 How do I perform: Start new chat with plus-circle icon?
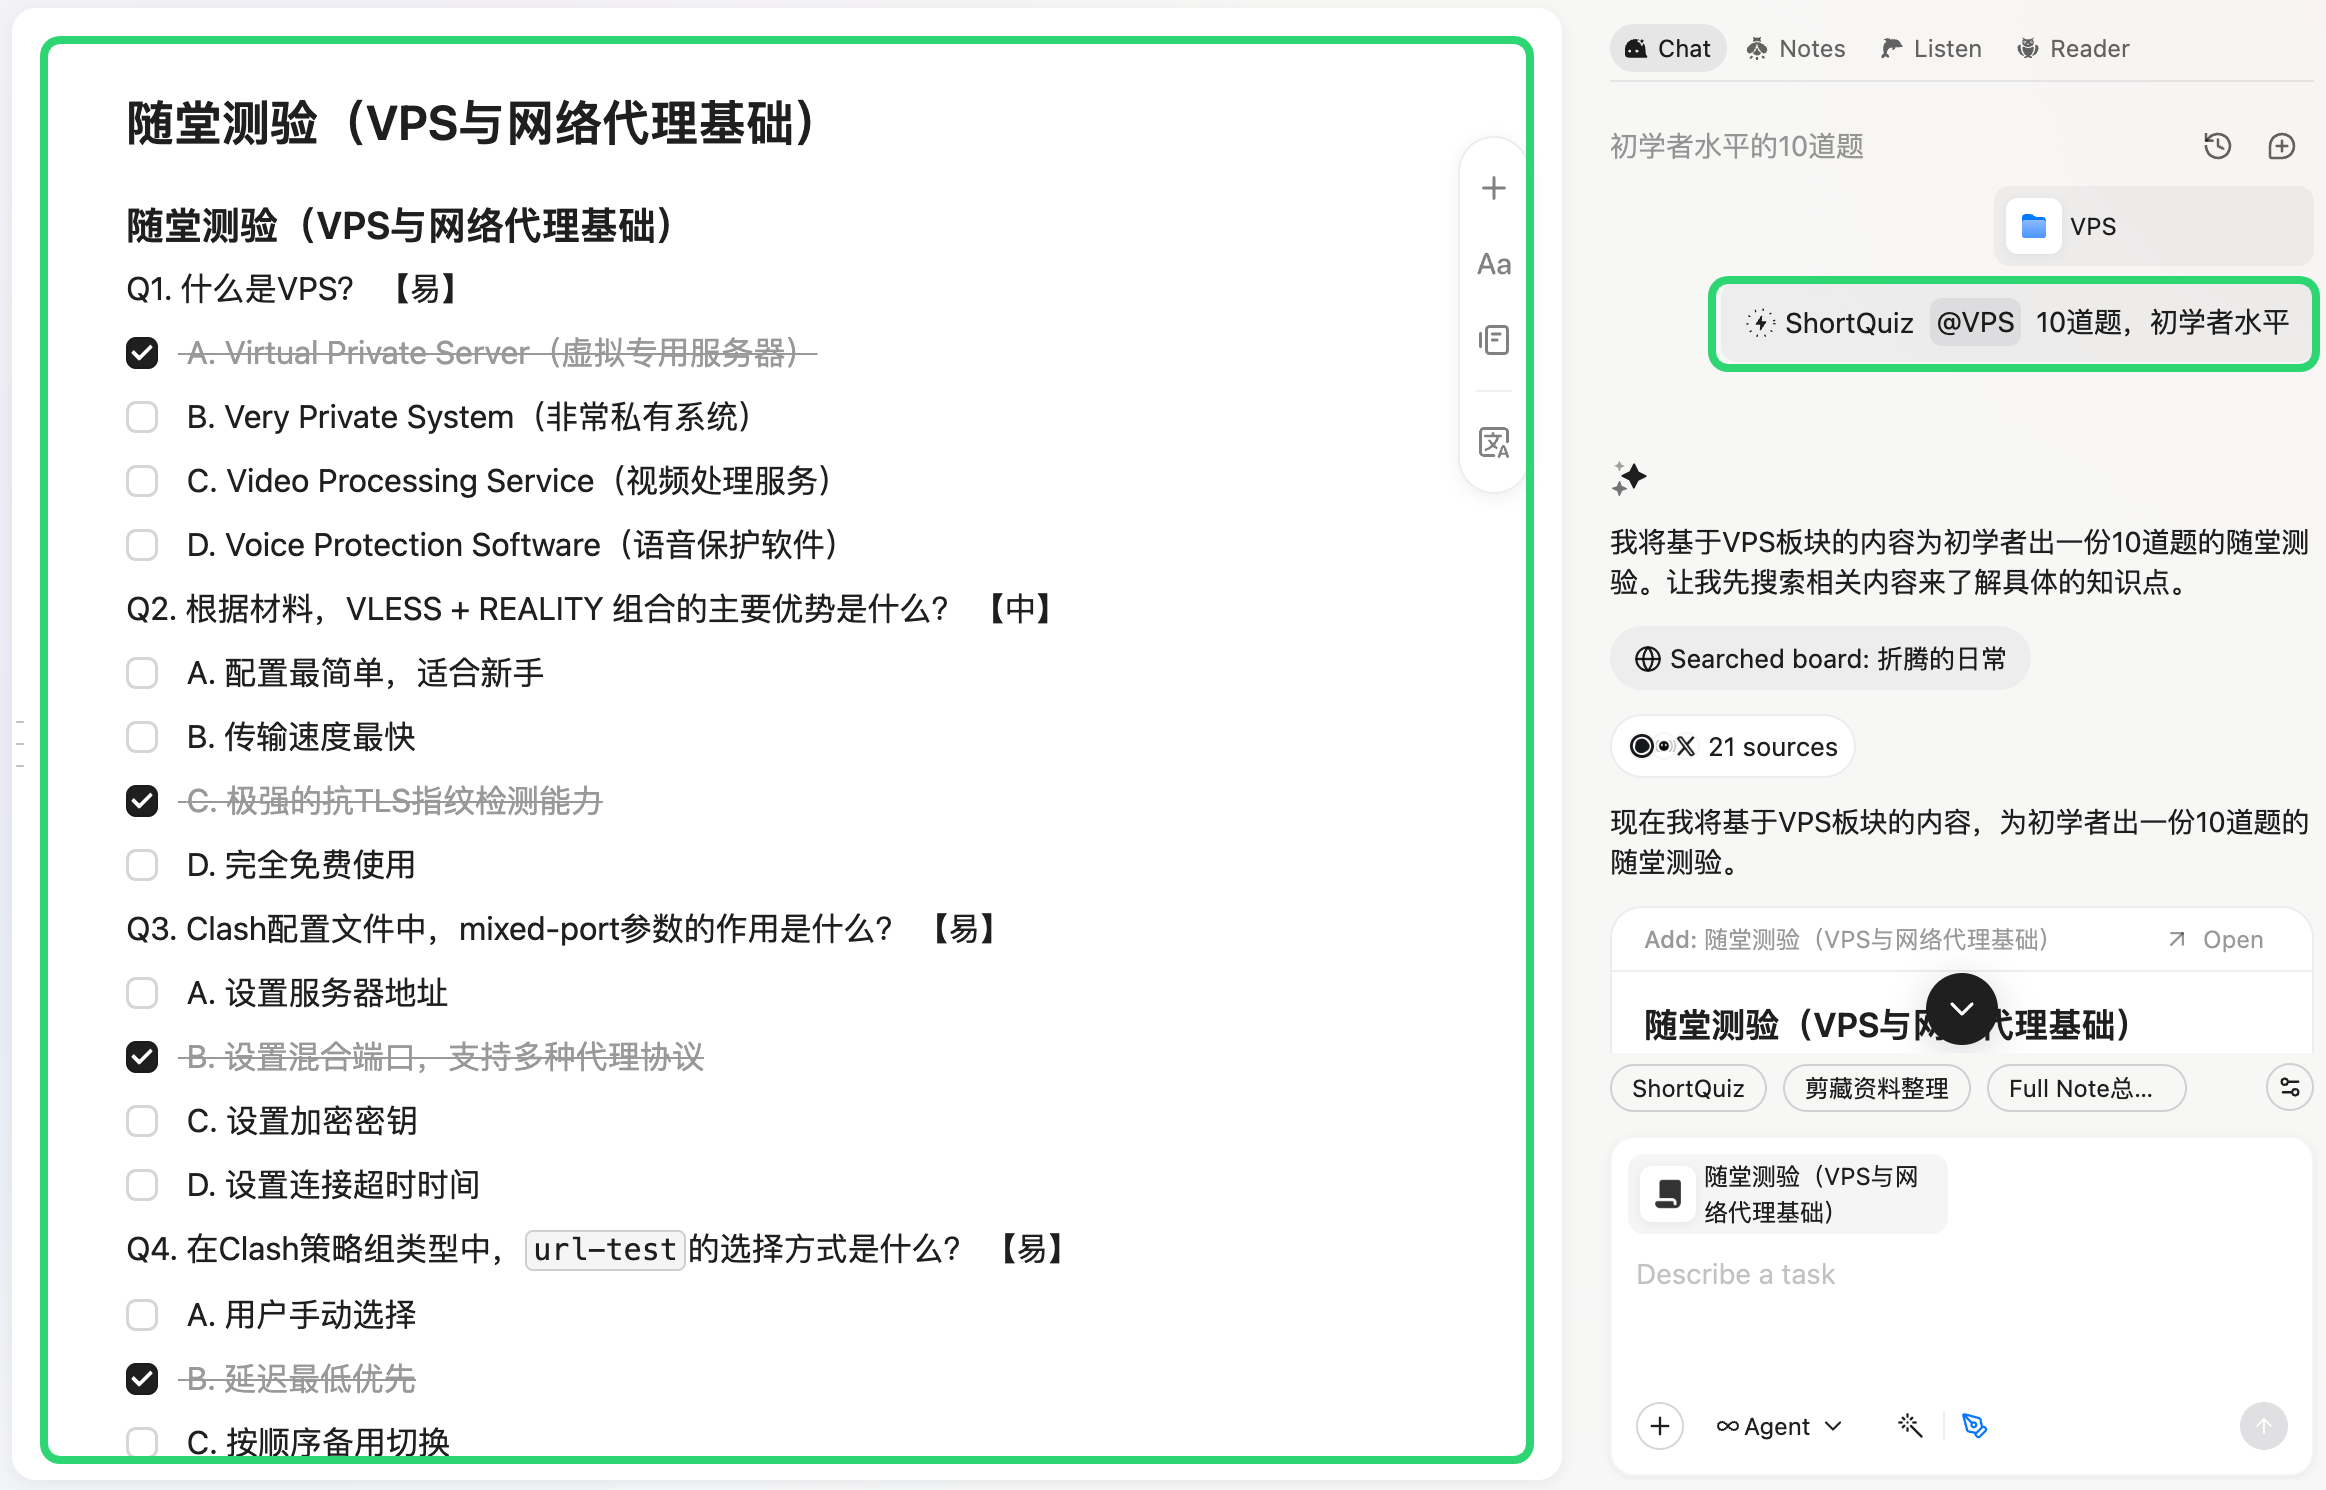click(x=2281, y=147)
